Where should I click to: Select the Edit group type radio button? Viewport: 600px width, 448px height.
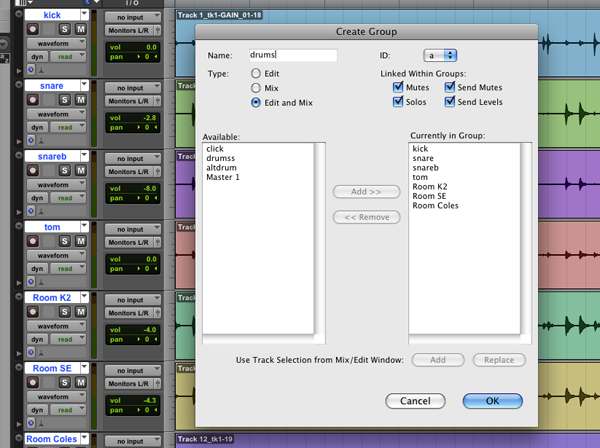pyautogui.click(x=257, y=74)
